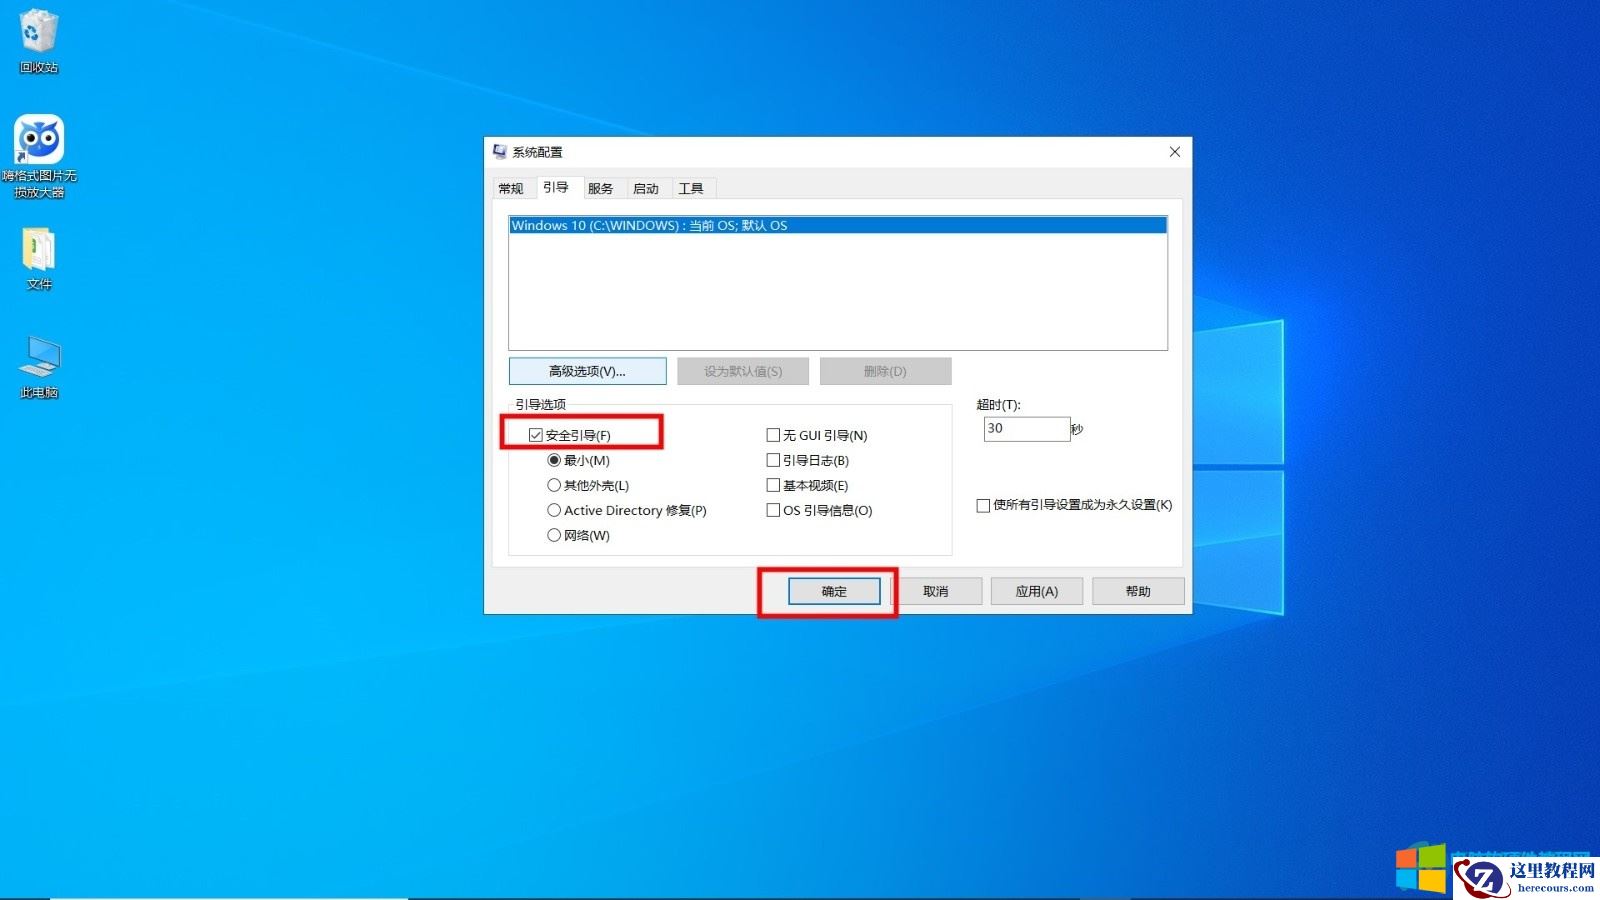Select the 最小(M) radio option
This screenshot has width=1600, height=900.
[x=554, y=460]
